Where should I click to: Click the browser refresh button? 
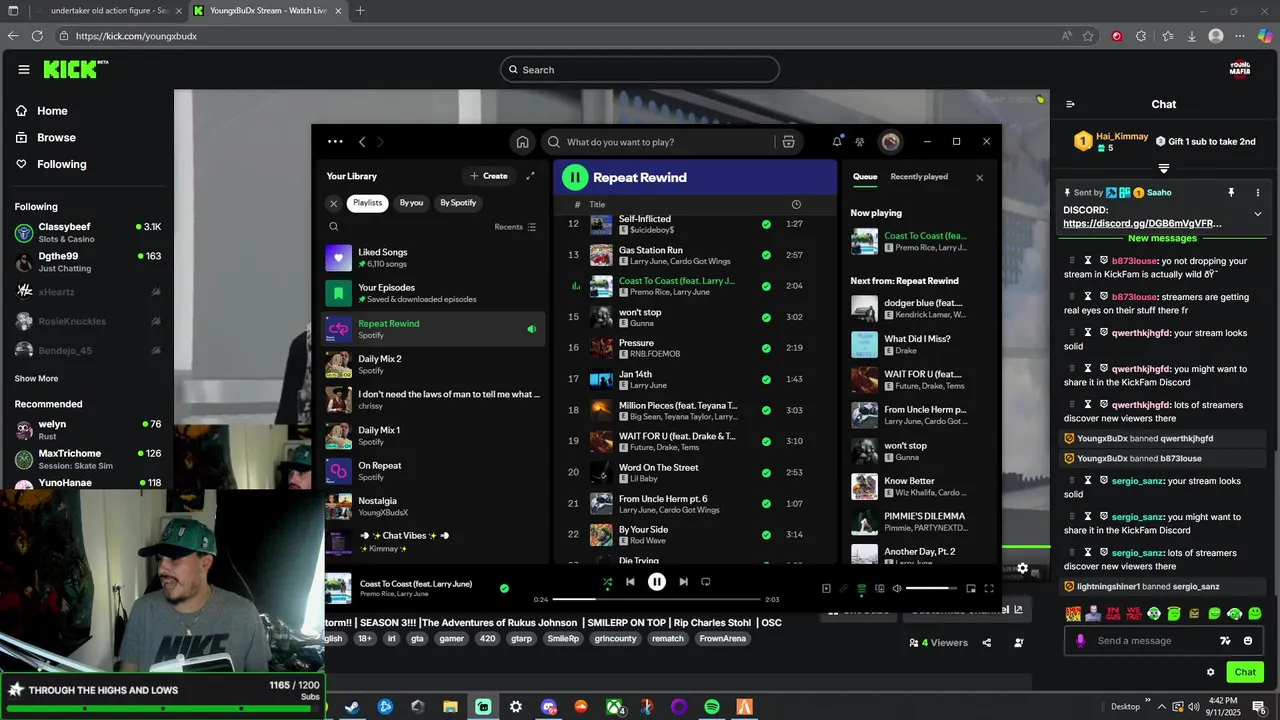(x=37, y=36)
